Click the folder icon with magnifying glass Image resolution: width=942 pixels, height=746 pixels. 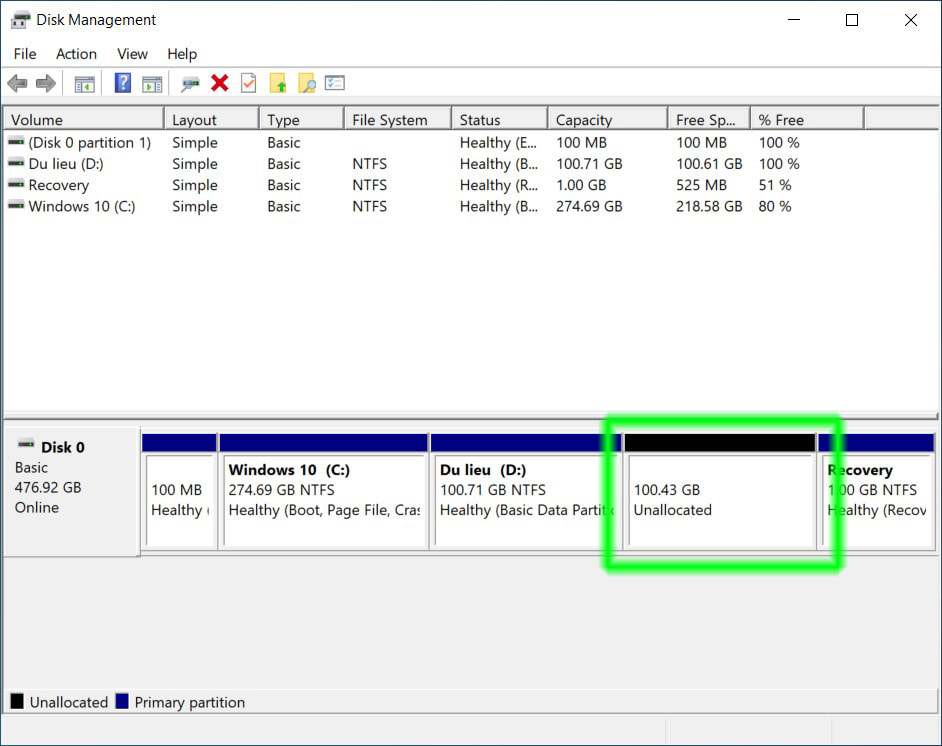pos(306,83)
